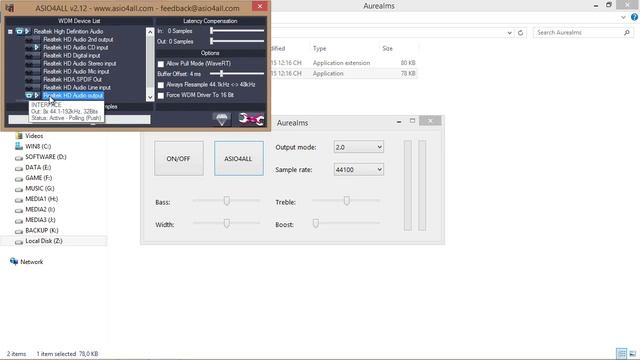
Task: Sort by Size column header
Action: [x=387, y=49]
